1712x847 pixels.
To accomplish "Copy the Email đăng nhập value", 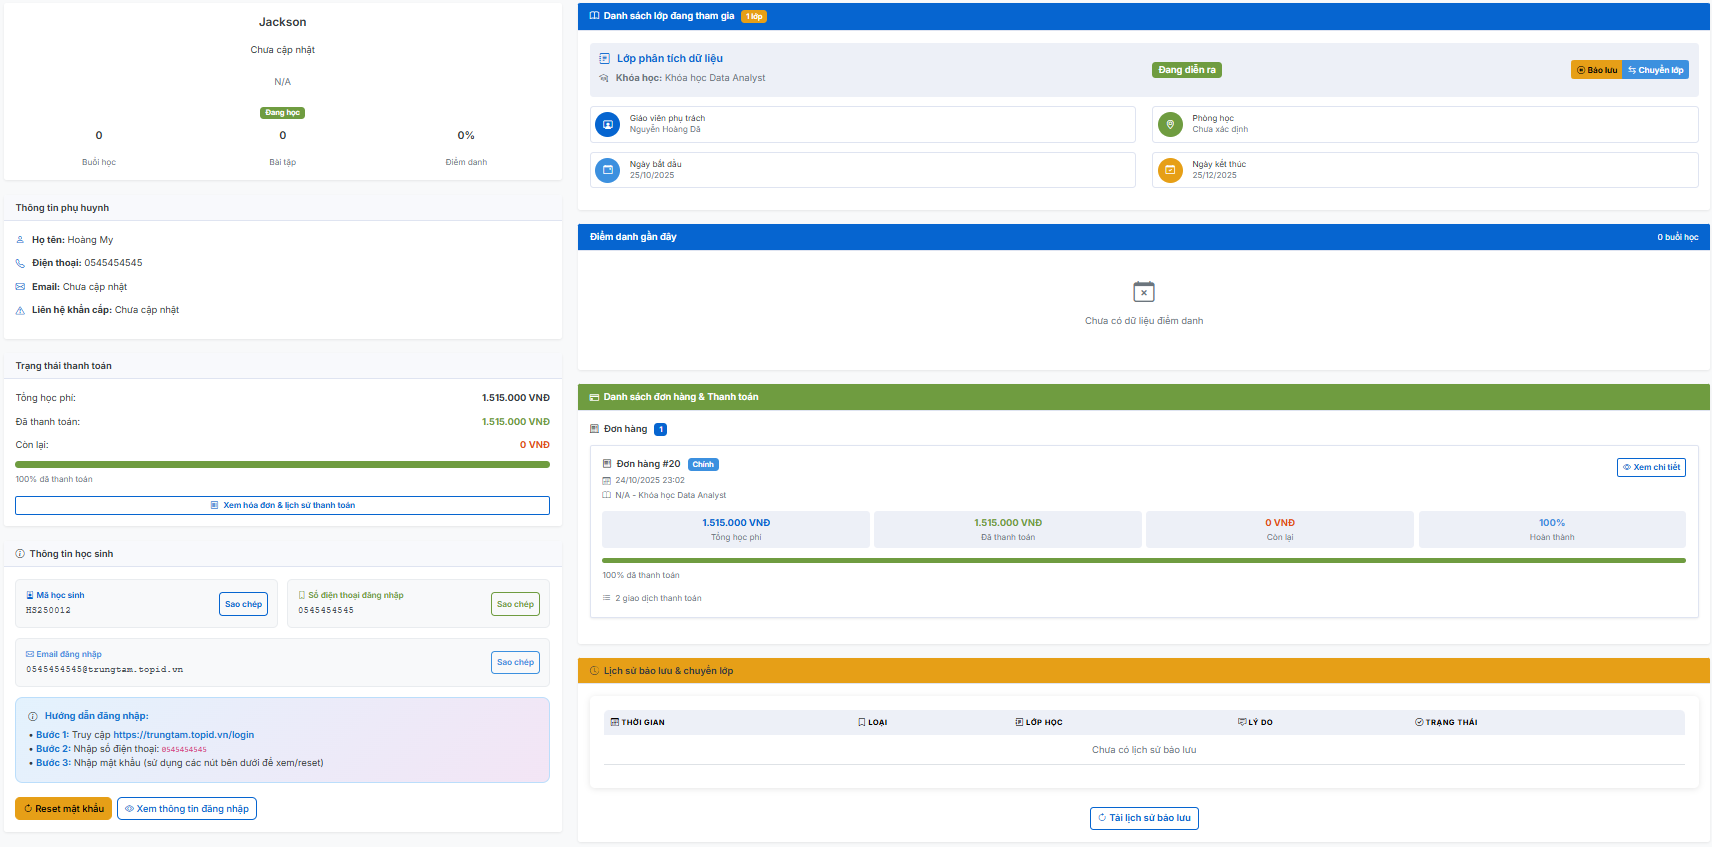I will coord(515,662).
